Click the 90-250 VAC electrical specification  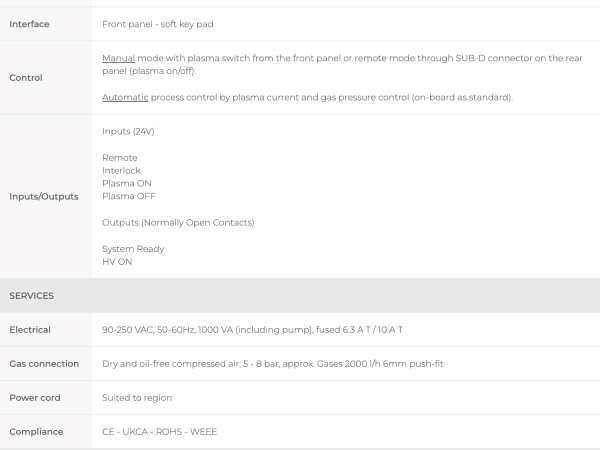click(x=252, y=330)
